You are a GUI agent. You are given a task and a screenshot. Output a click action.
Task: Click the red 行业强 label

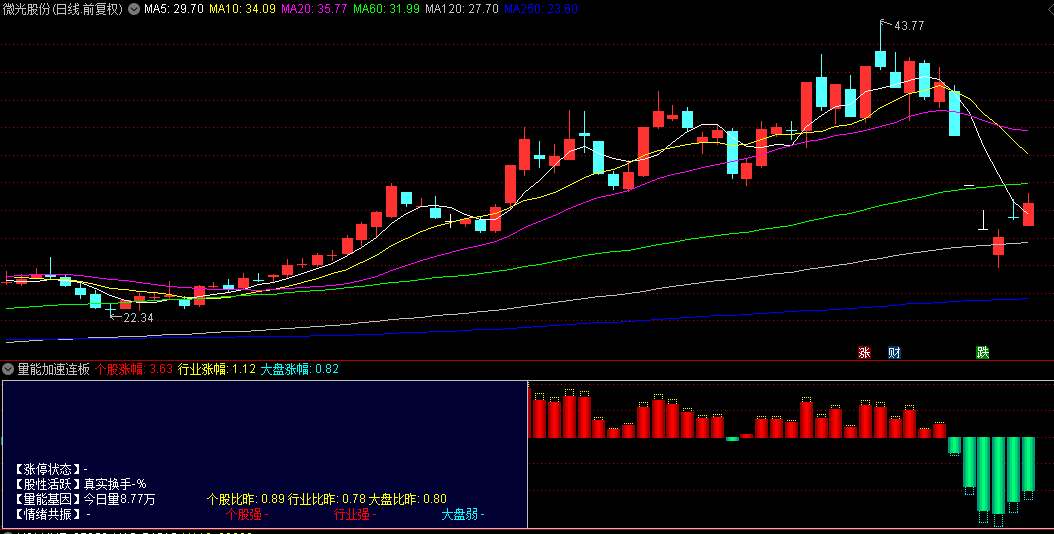click(x=355, y=514)
